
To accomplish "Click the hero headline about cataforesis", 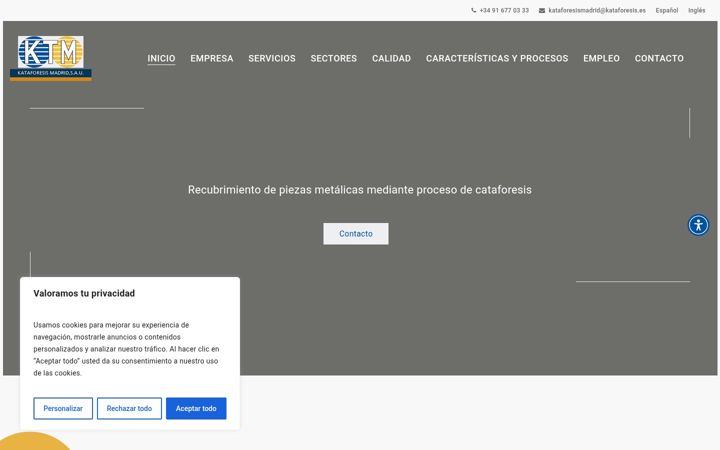I will [x=360, y=190].
